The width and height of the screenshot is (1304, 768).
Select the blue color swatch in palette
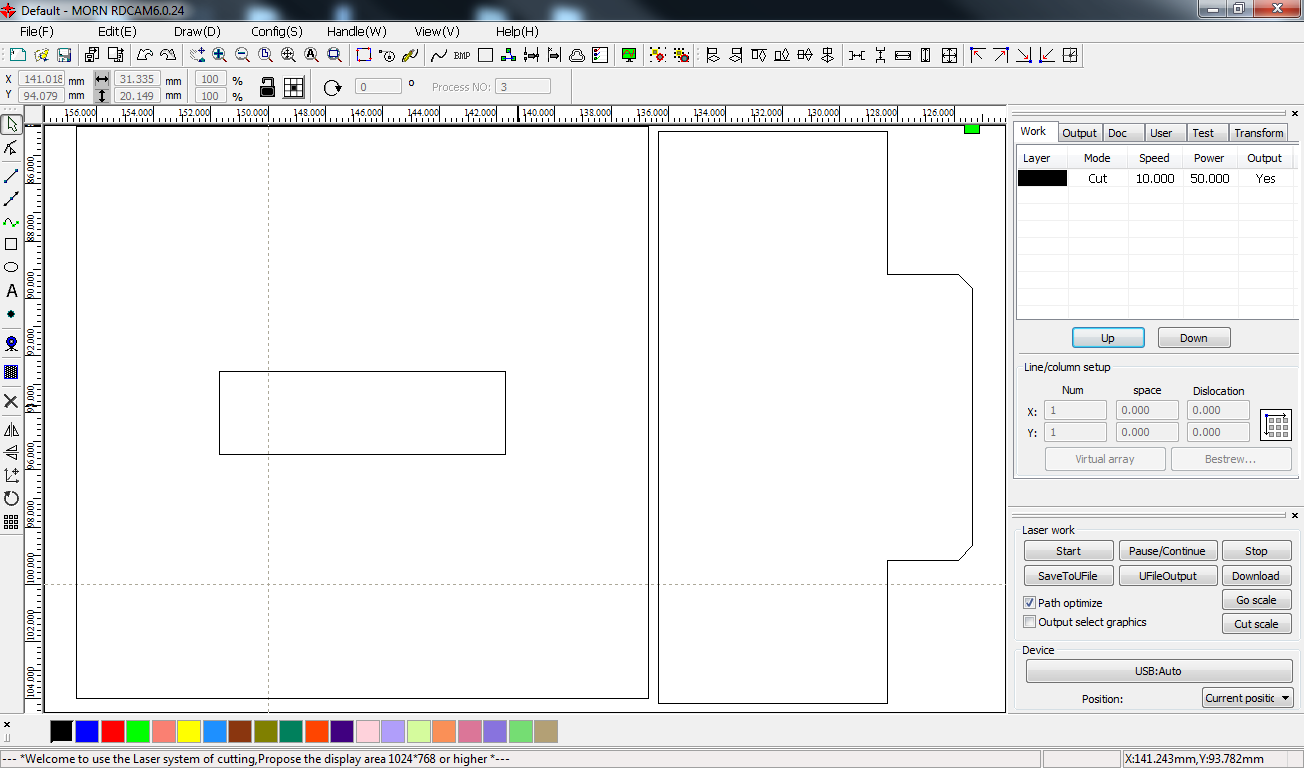(x=87, y=732)
